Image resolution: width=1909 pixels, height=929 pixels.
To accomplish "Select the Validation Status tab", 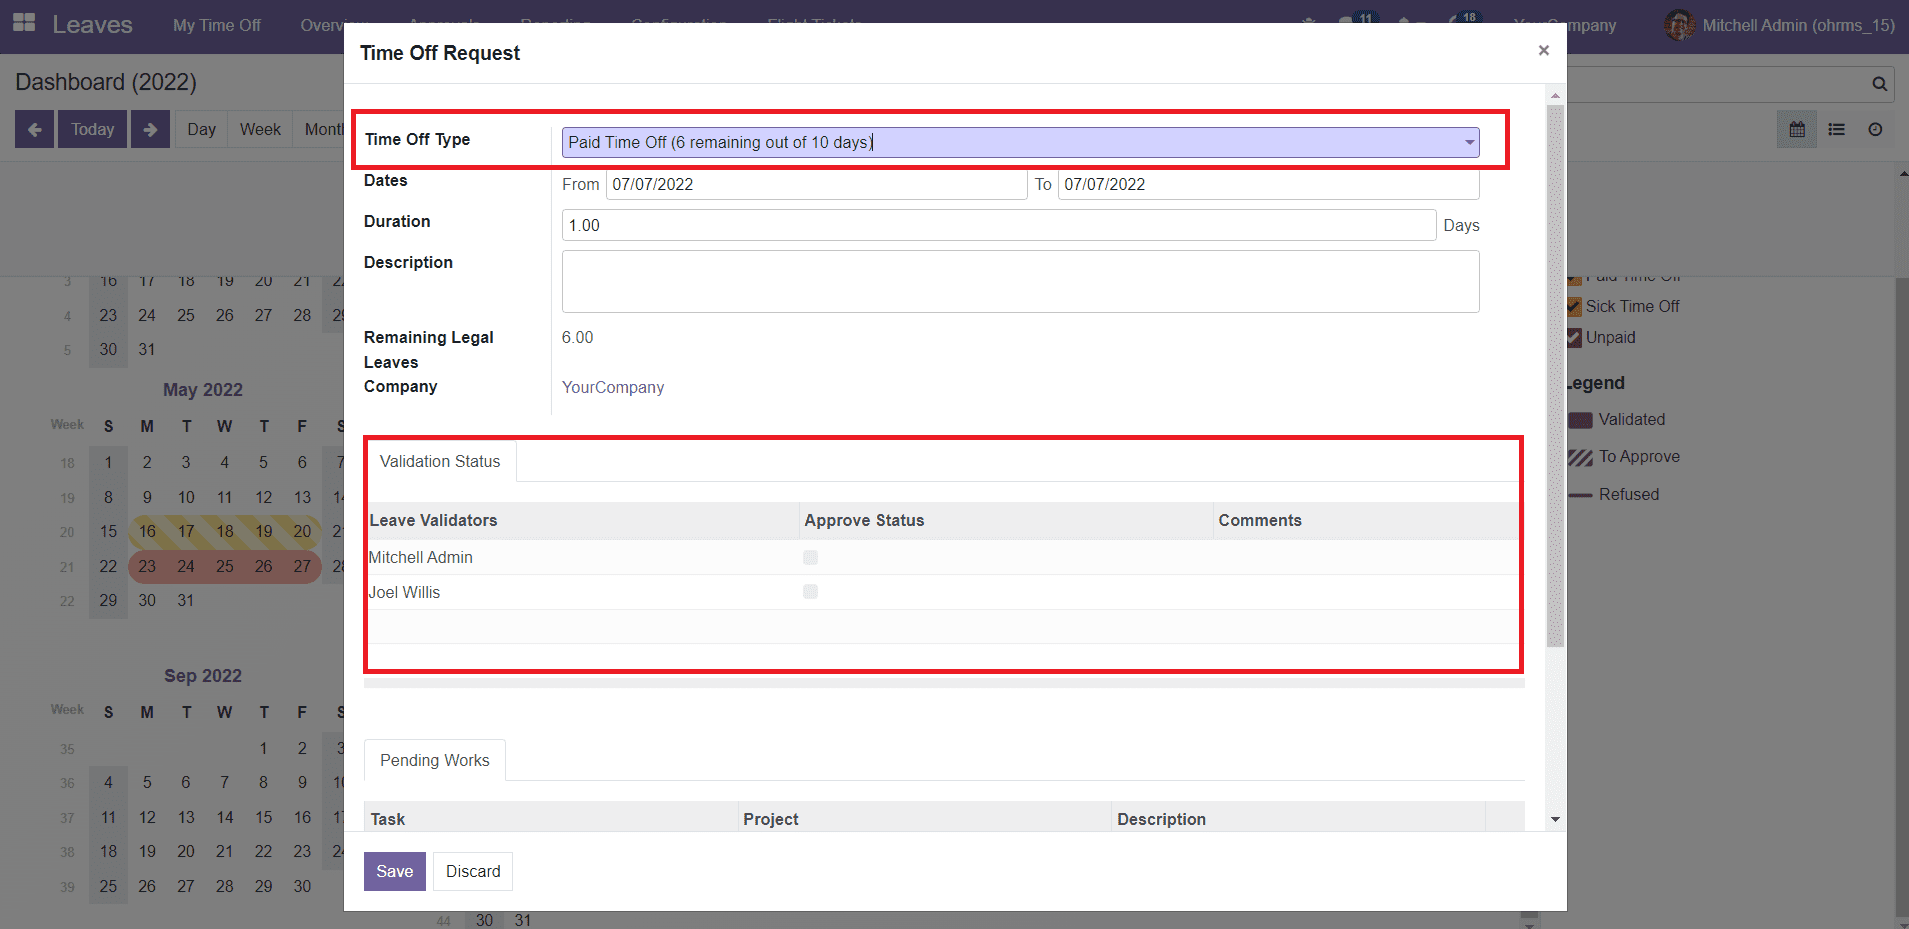I will click(x=440, y=461).
